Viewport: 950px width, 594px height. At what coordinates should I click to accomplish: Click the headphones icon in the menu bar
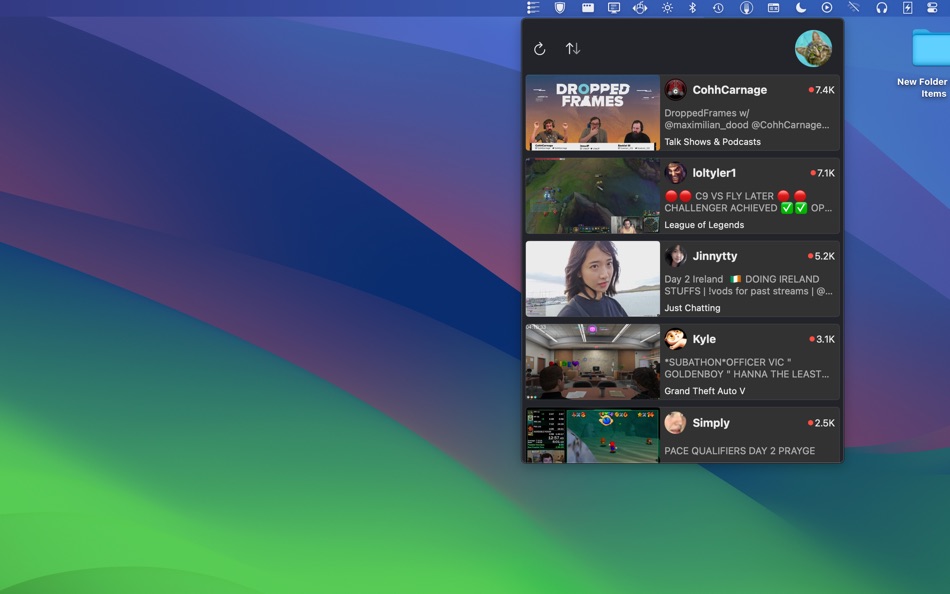tap(883, 8)
